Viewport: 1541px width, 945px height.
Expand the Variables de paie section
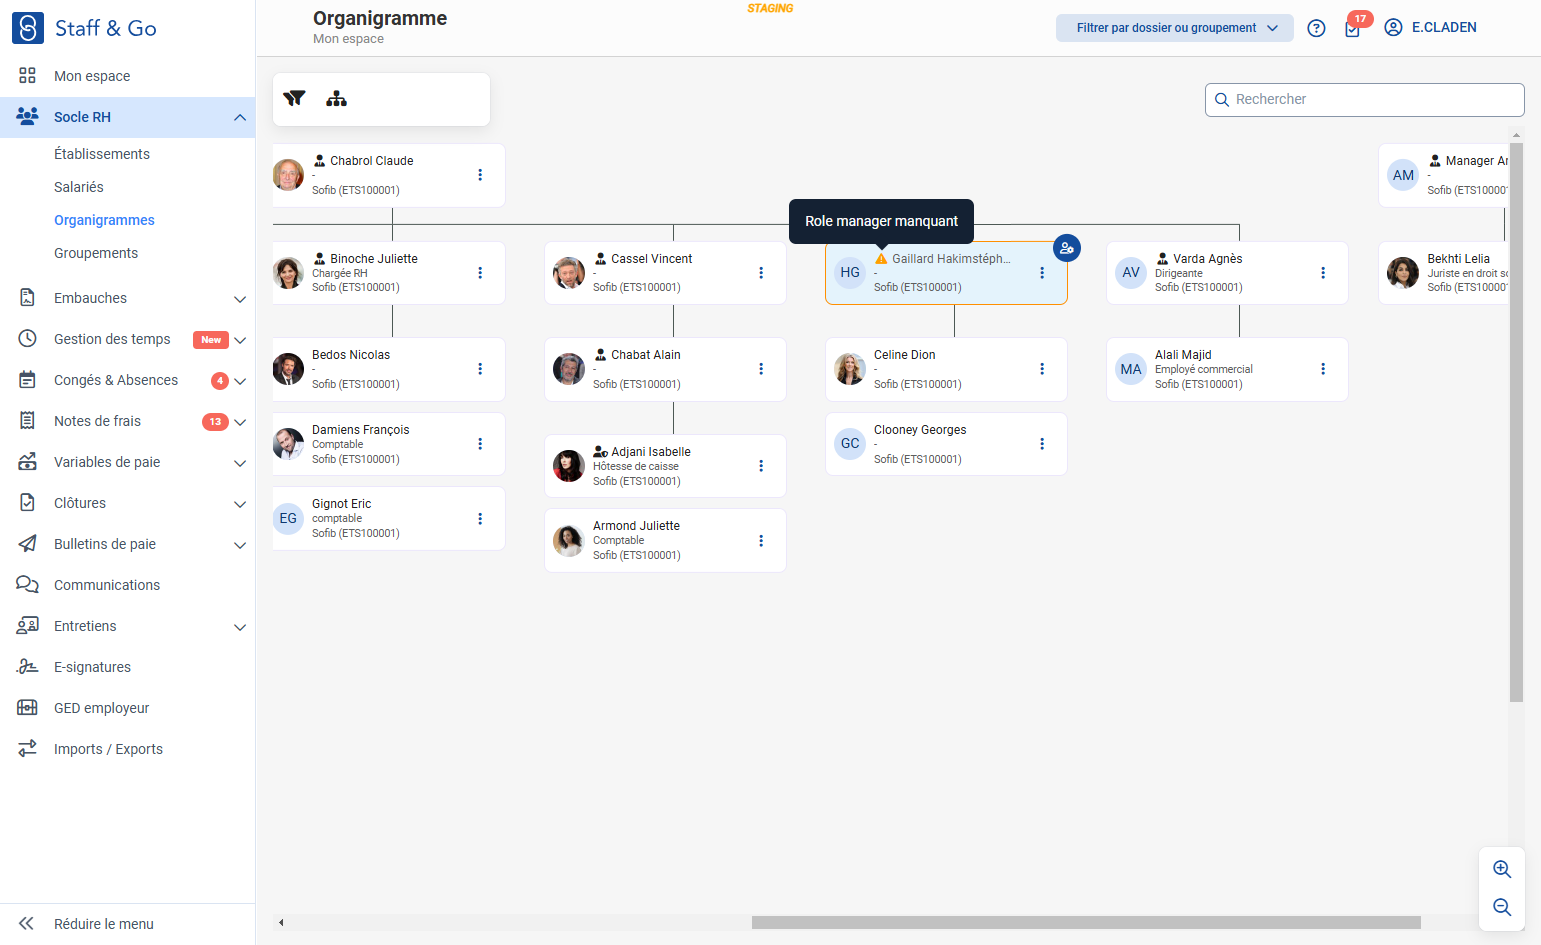pos(240,463)
